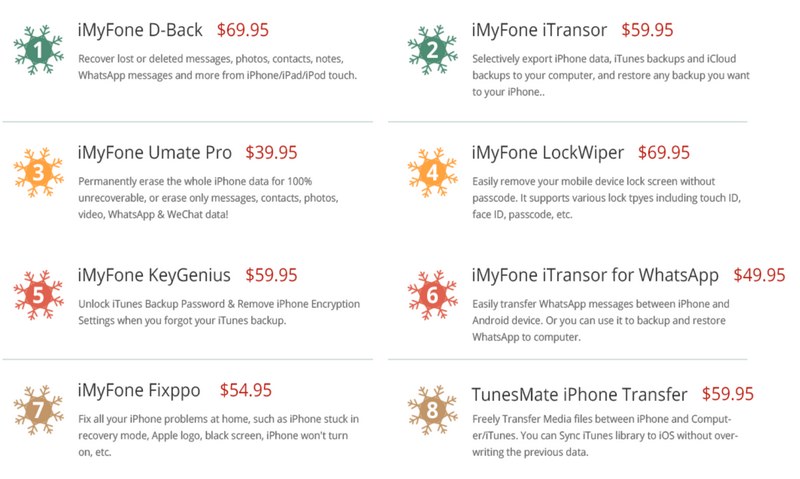800x479 pixels.
Task: Click the $39.95 Umate Pro price
Action: (x=271, y=153)
